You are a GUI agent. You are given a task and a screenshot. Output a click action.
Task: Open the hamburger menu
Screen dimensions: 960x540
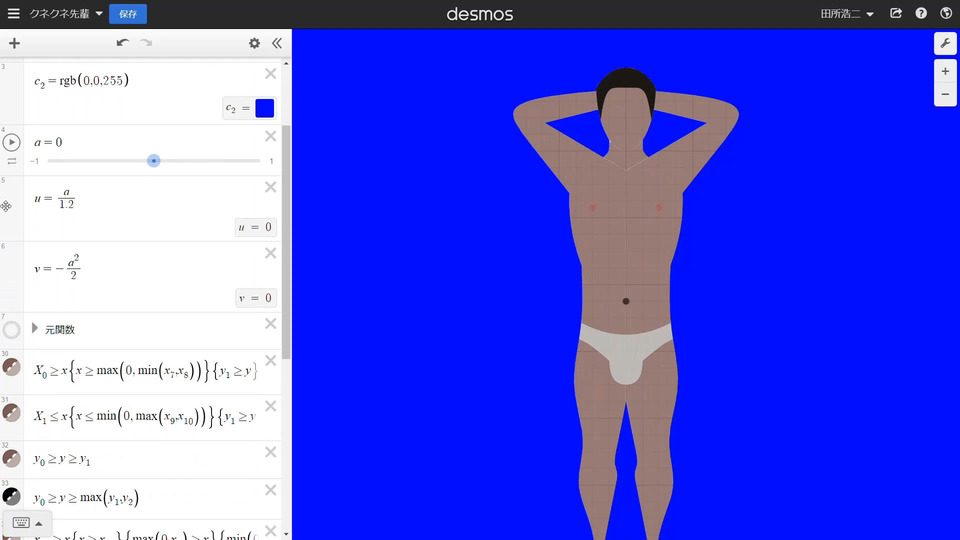(x=13, y=13)
